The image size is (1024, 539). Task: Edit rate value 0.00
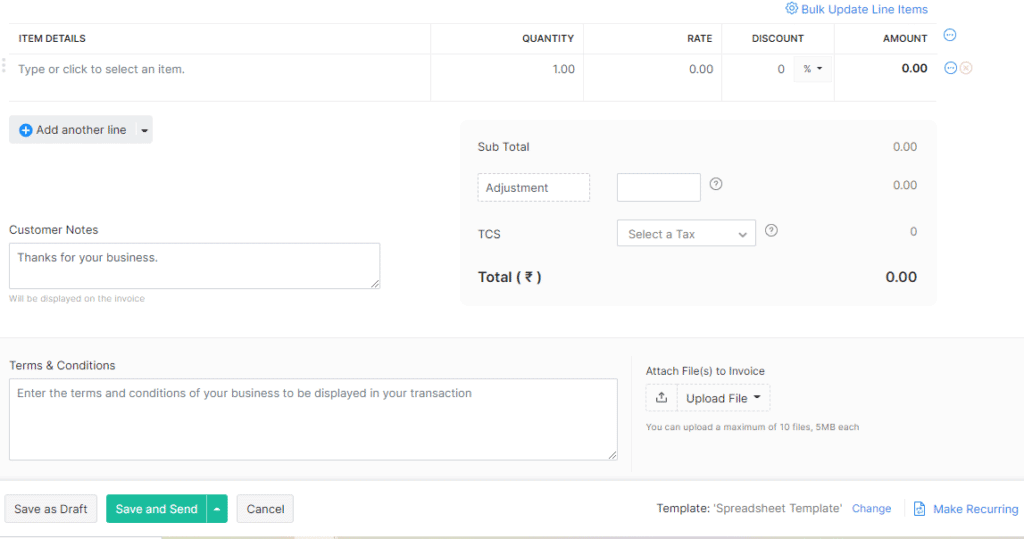pyautogui.click(x=701, y=69)
